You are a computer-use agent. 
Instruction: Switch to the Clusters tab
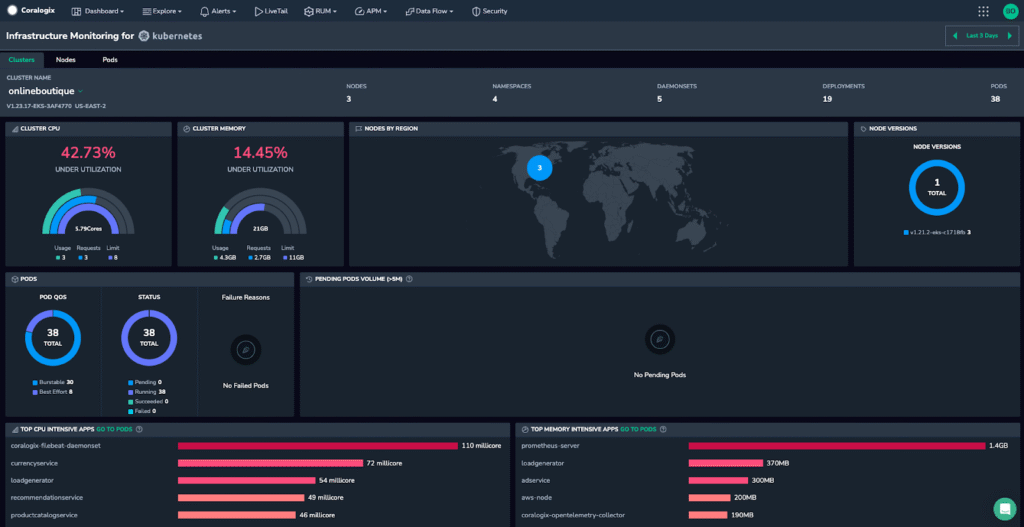(22, 59)
